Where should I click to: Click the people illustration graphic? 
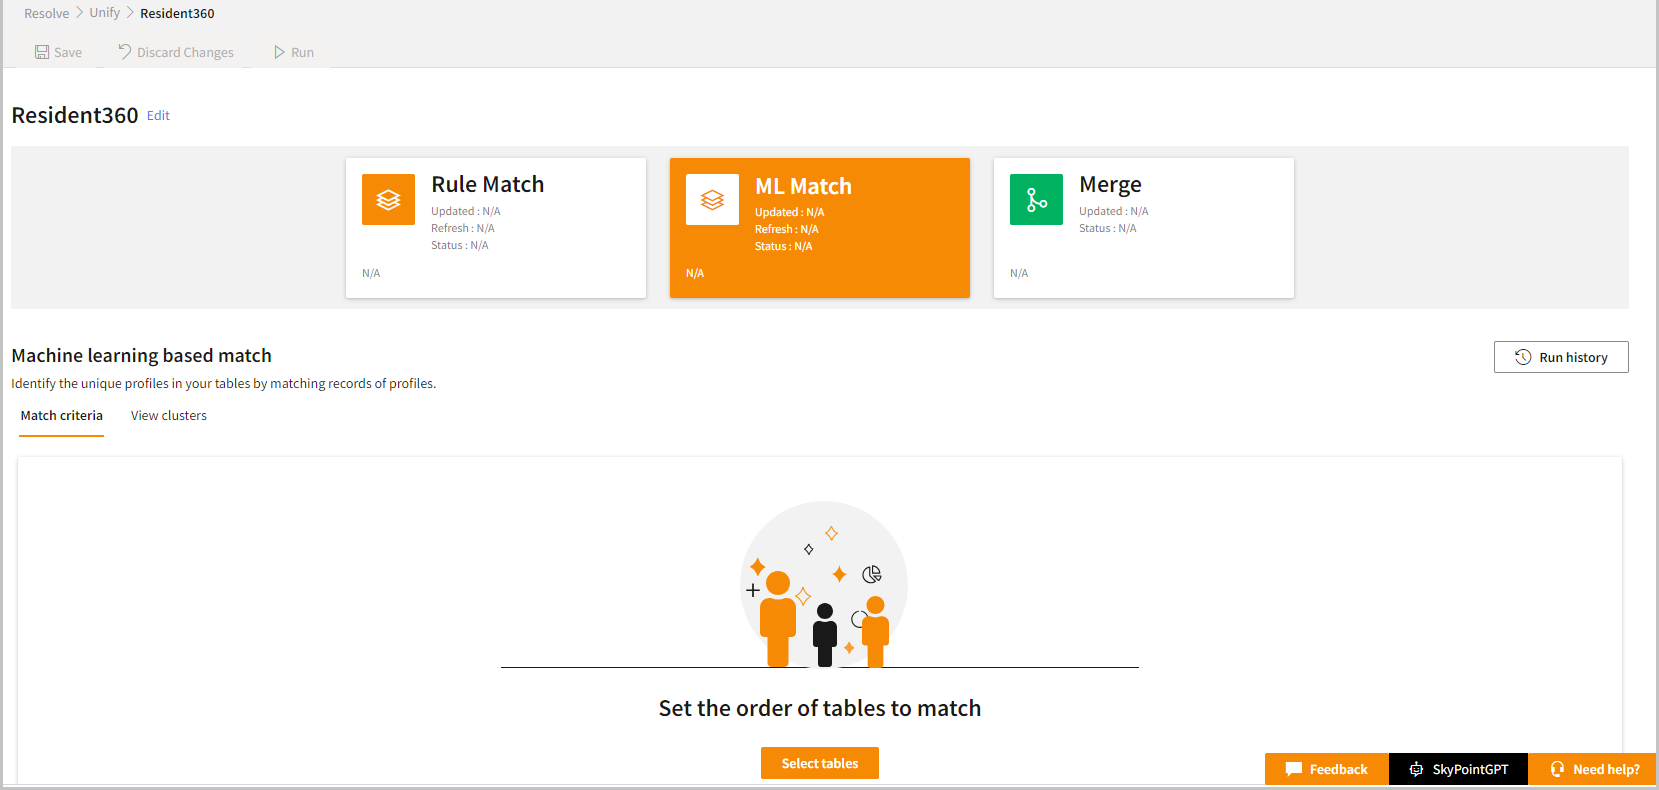[x=823, y=585]
